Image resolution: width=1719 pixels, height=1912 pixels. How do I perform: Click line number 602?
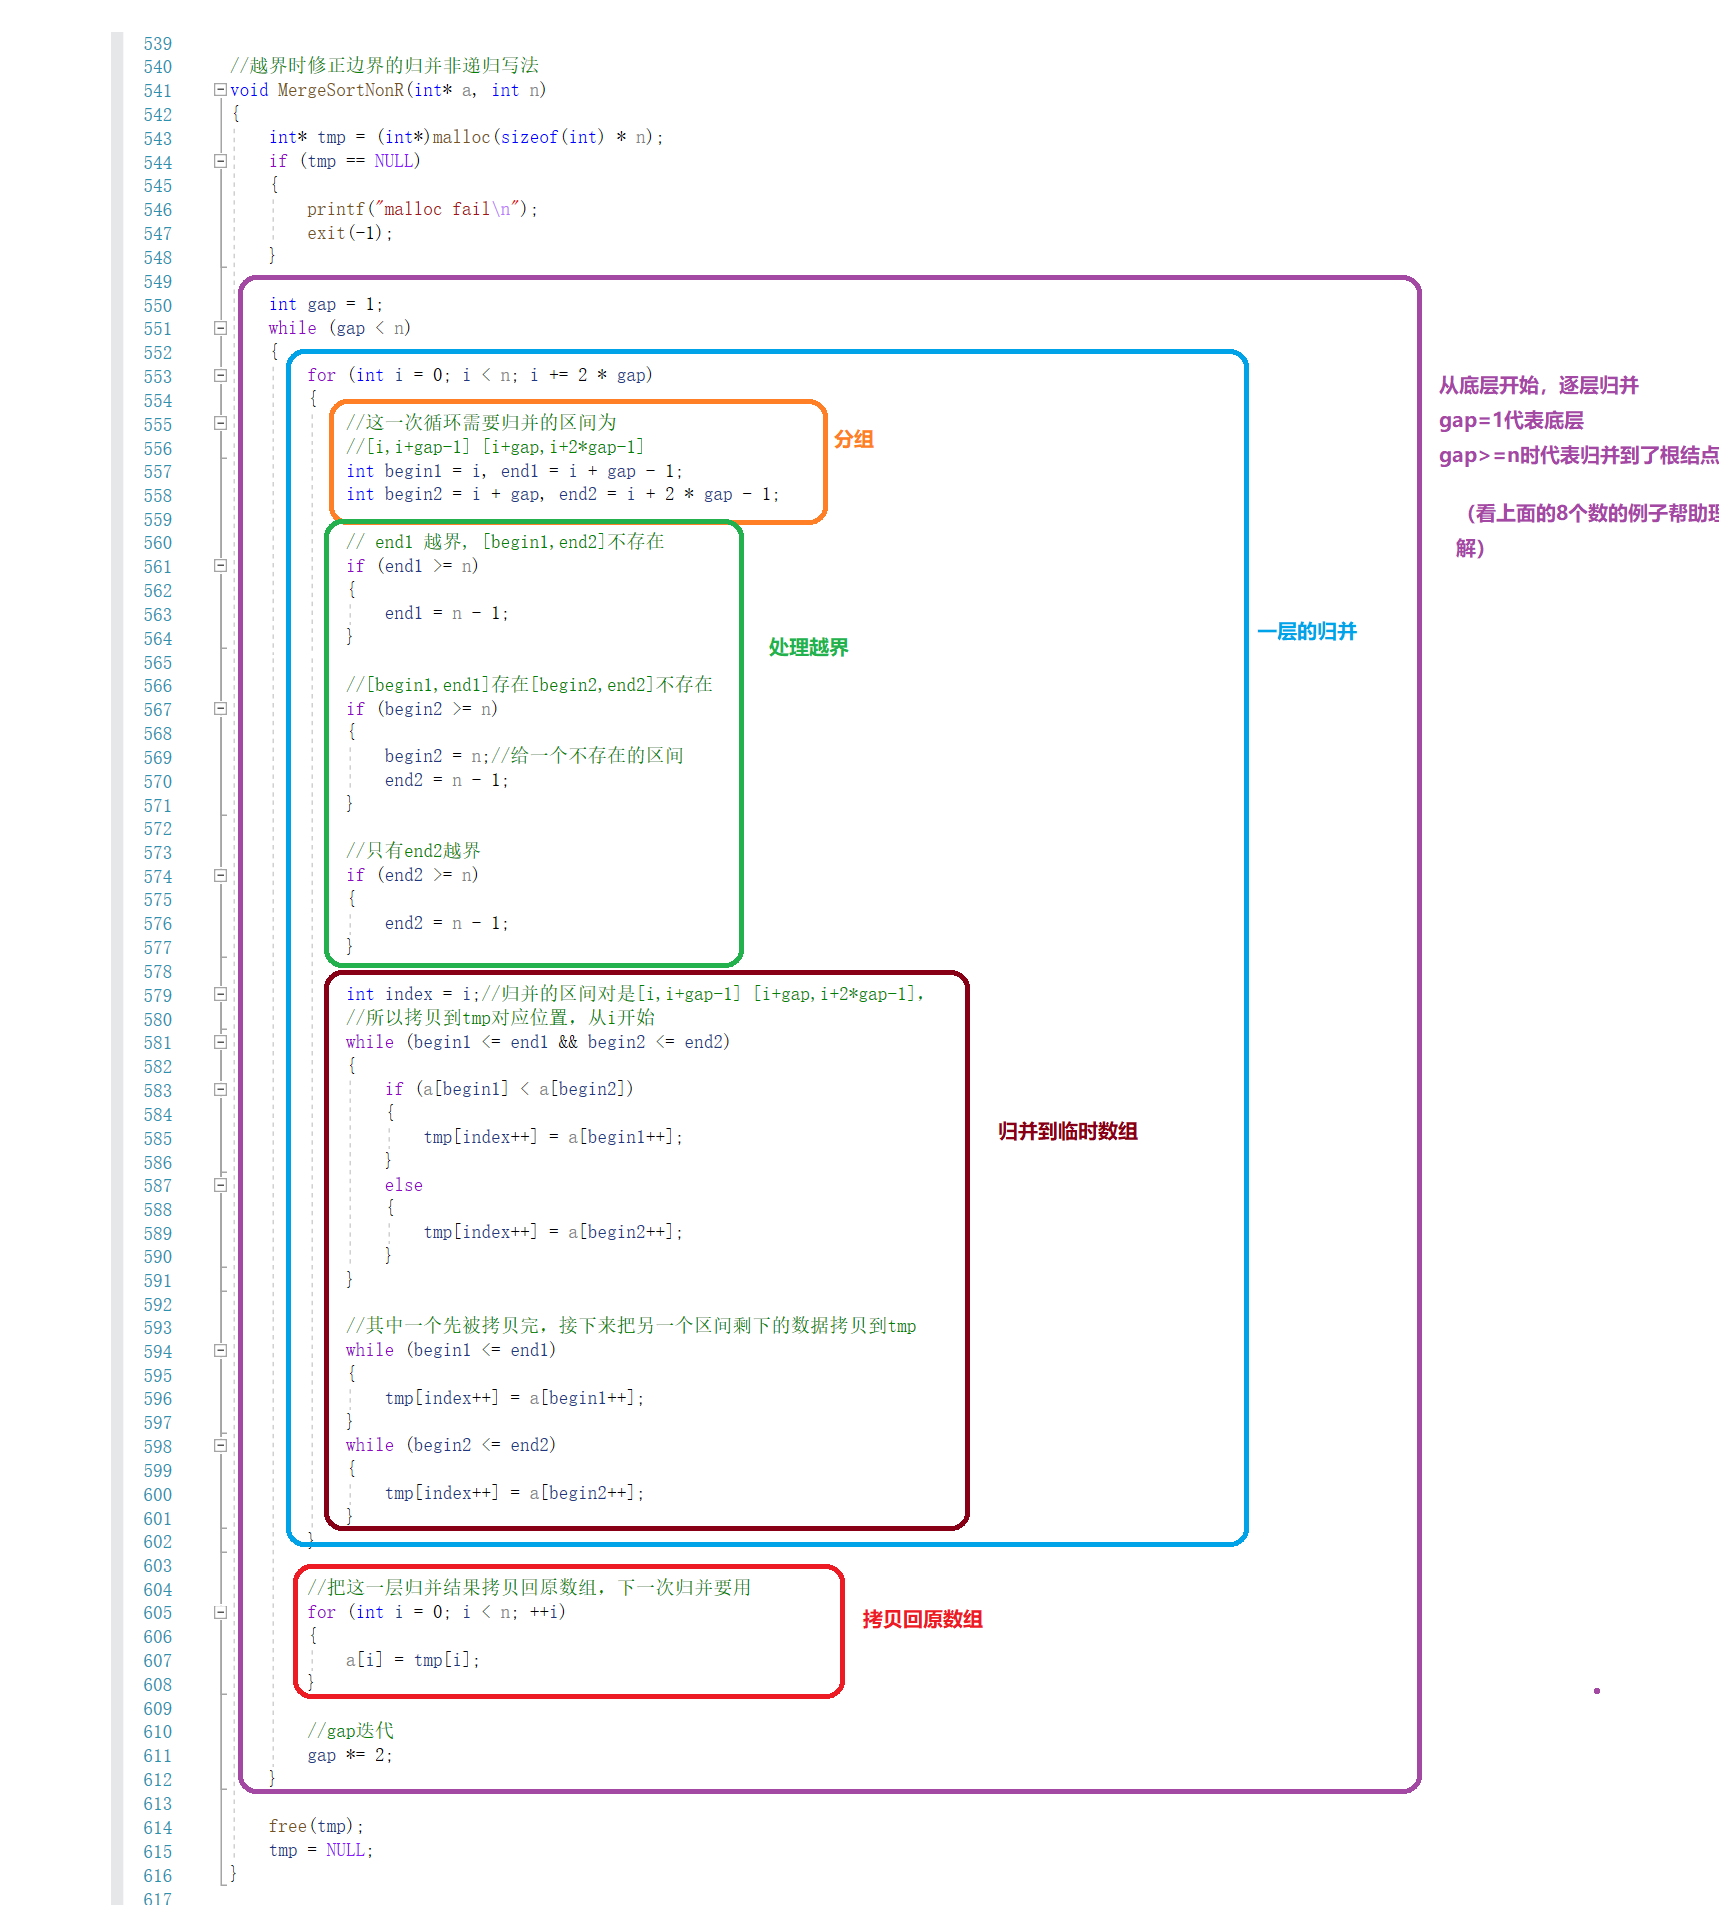coord(157,1541)
